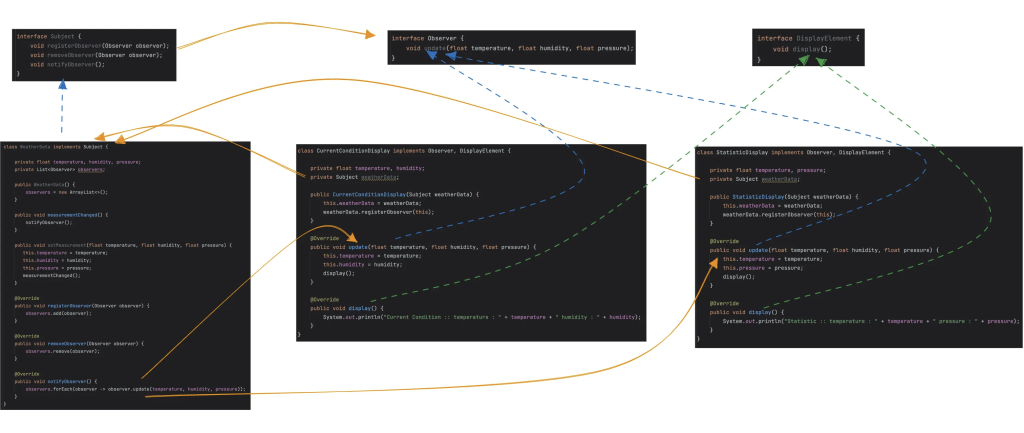Image resolution: width=1024 pixels, height=433 pixels.
Task: Click the Observer interface code block
Action: pyautogui.click(x=512, y=48)
